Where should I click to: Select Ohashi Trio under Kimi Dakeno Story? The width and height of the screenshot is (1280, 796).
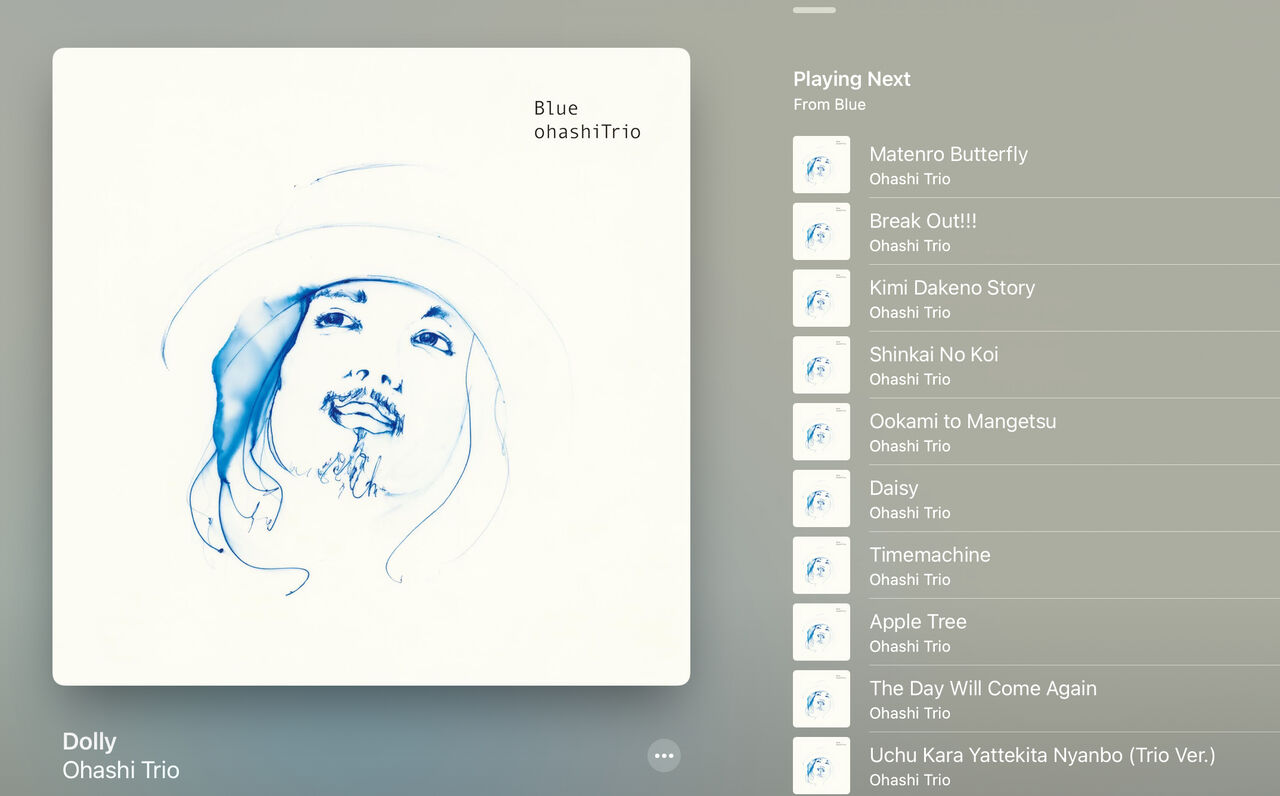pyautogui.click(x=910, y=313)
